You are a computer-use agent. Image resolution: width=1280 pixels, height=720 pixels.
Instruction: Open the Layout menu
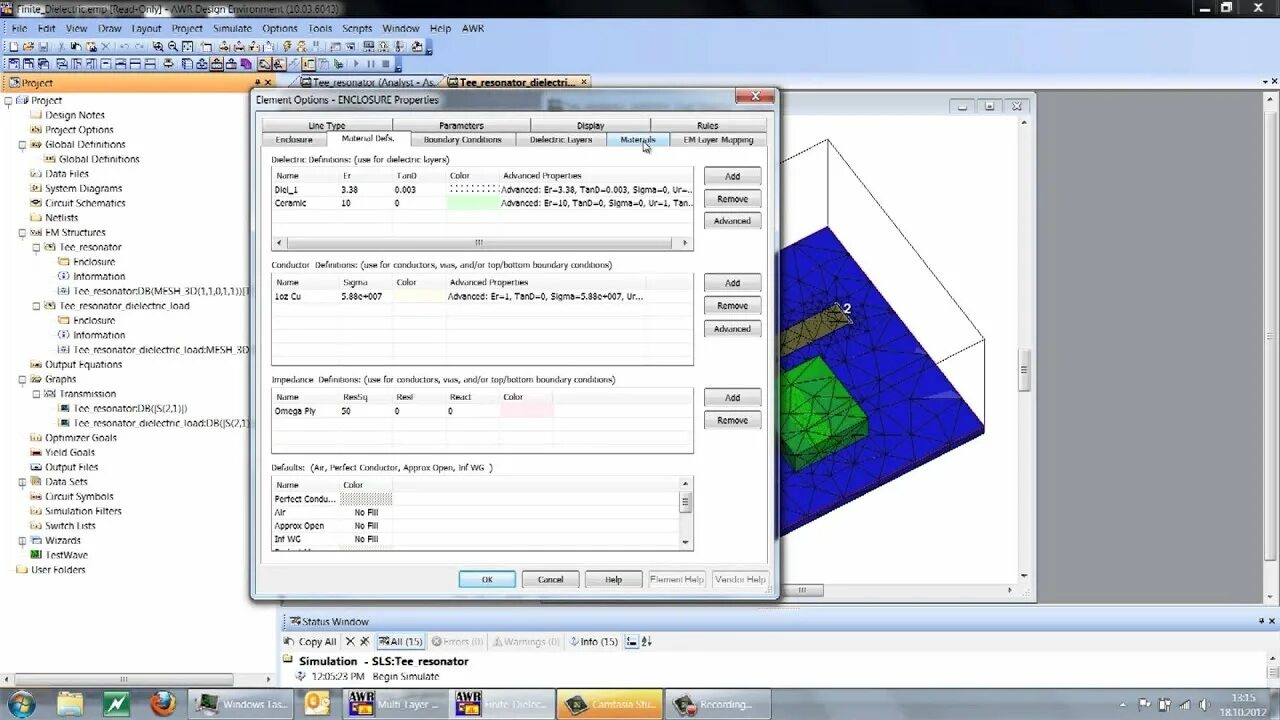click(x=146, y=28)
